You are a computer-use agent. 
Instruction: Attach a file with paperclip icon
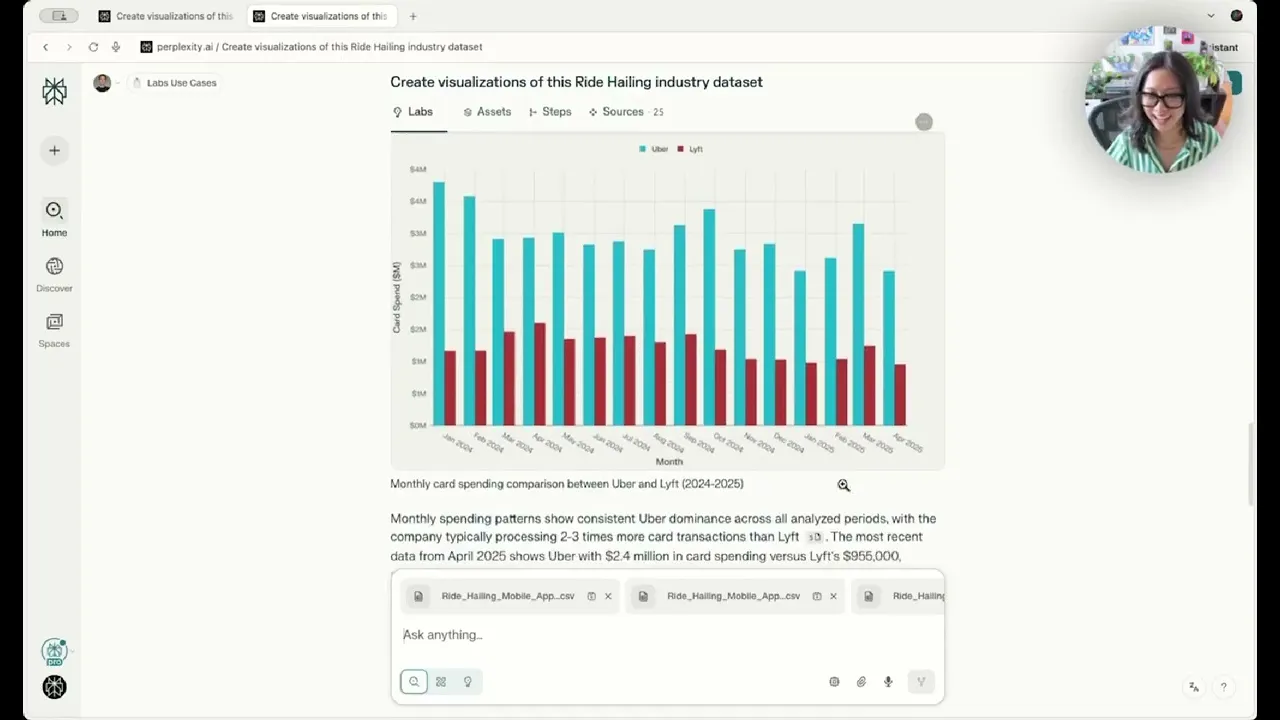tap(861, 682)
